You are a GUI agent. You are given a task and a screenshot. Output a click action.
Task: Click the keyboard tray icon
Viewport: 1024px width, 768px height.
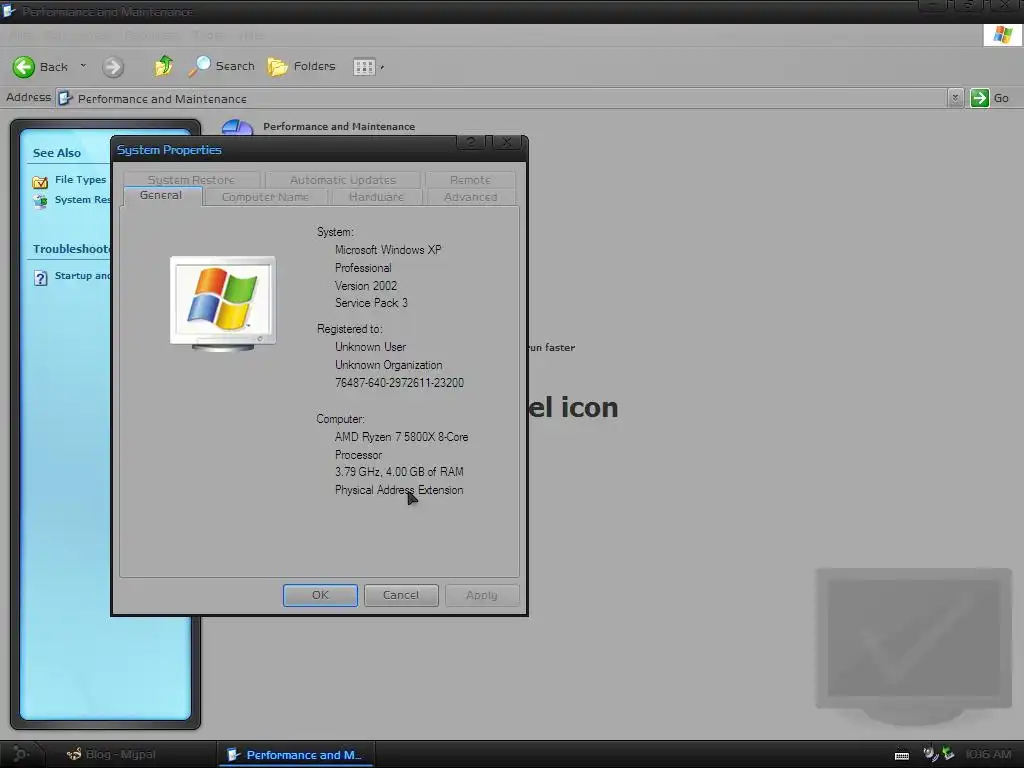coord(902,756)
